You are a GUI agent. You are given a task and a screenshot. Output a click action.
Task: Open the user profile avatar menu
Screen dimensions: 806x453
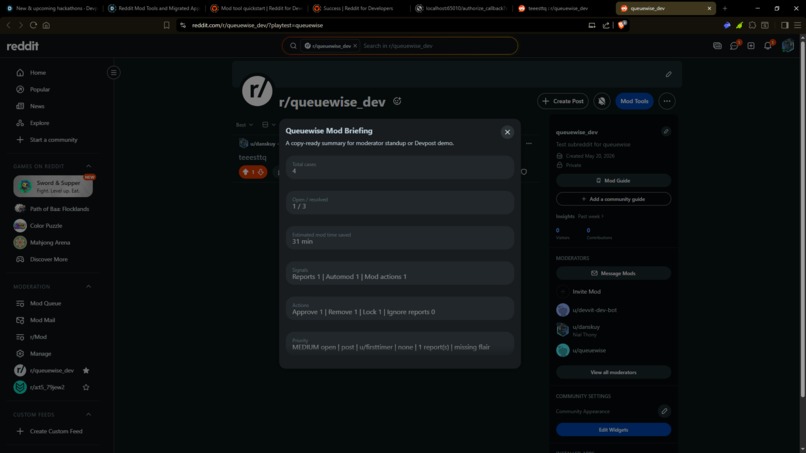(x=787, y=46)
